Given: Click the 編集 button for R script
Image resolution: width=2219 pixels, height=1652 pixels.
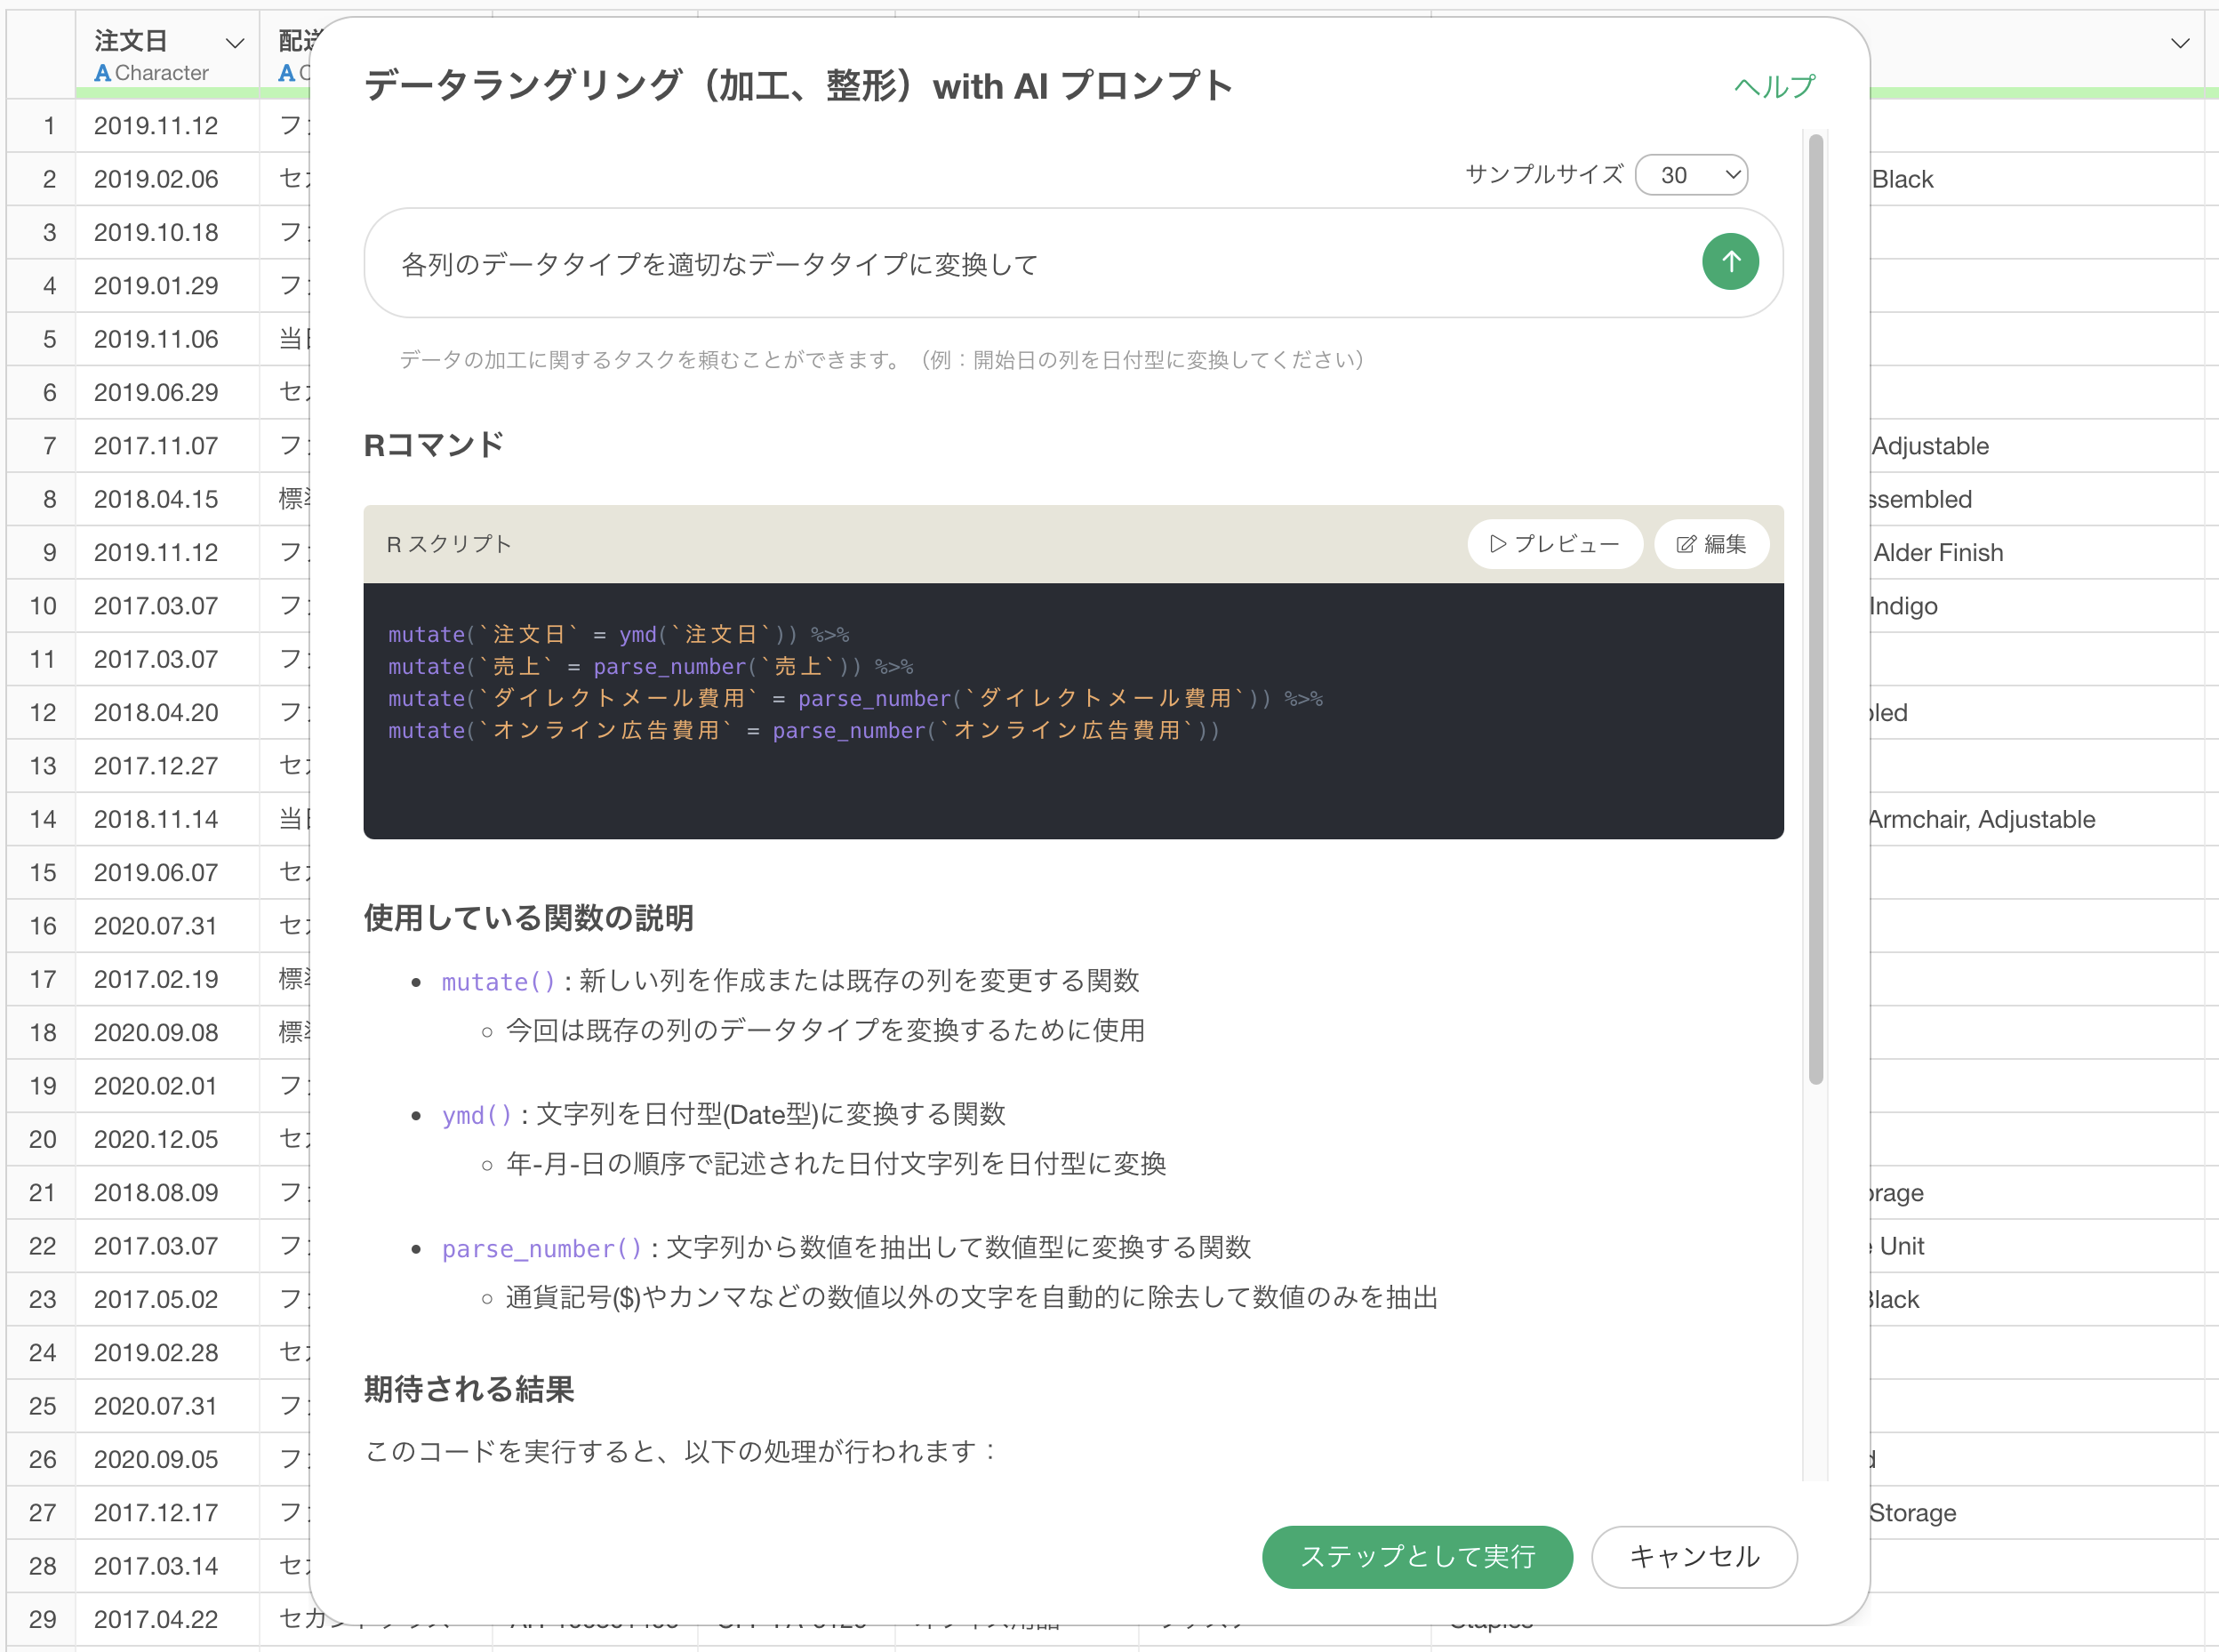Looking at the screenshot, I should point(1711,544).
